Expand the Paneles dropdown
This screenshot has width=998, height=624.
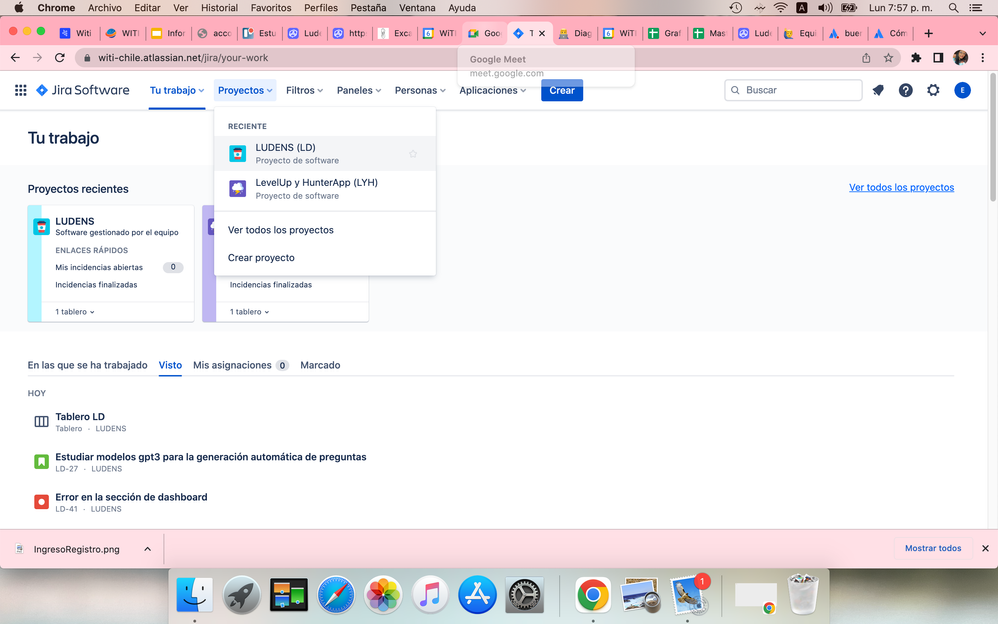tap(359, 90)
